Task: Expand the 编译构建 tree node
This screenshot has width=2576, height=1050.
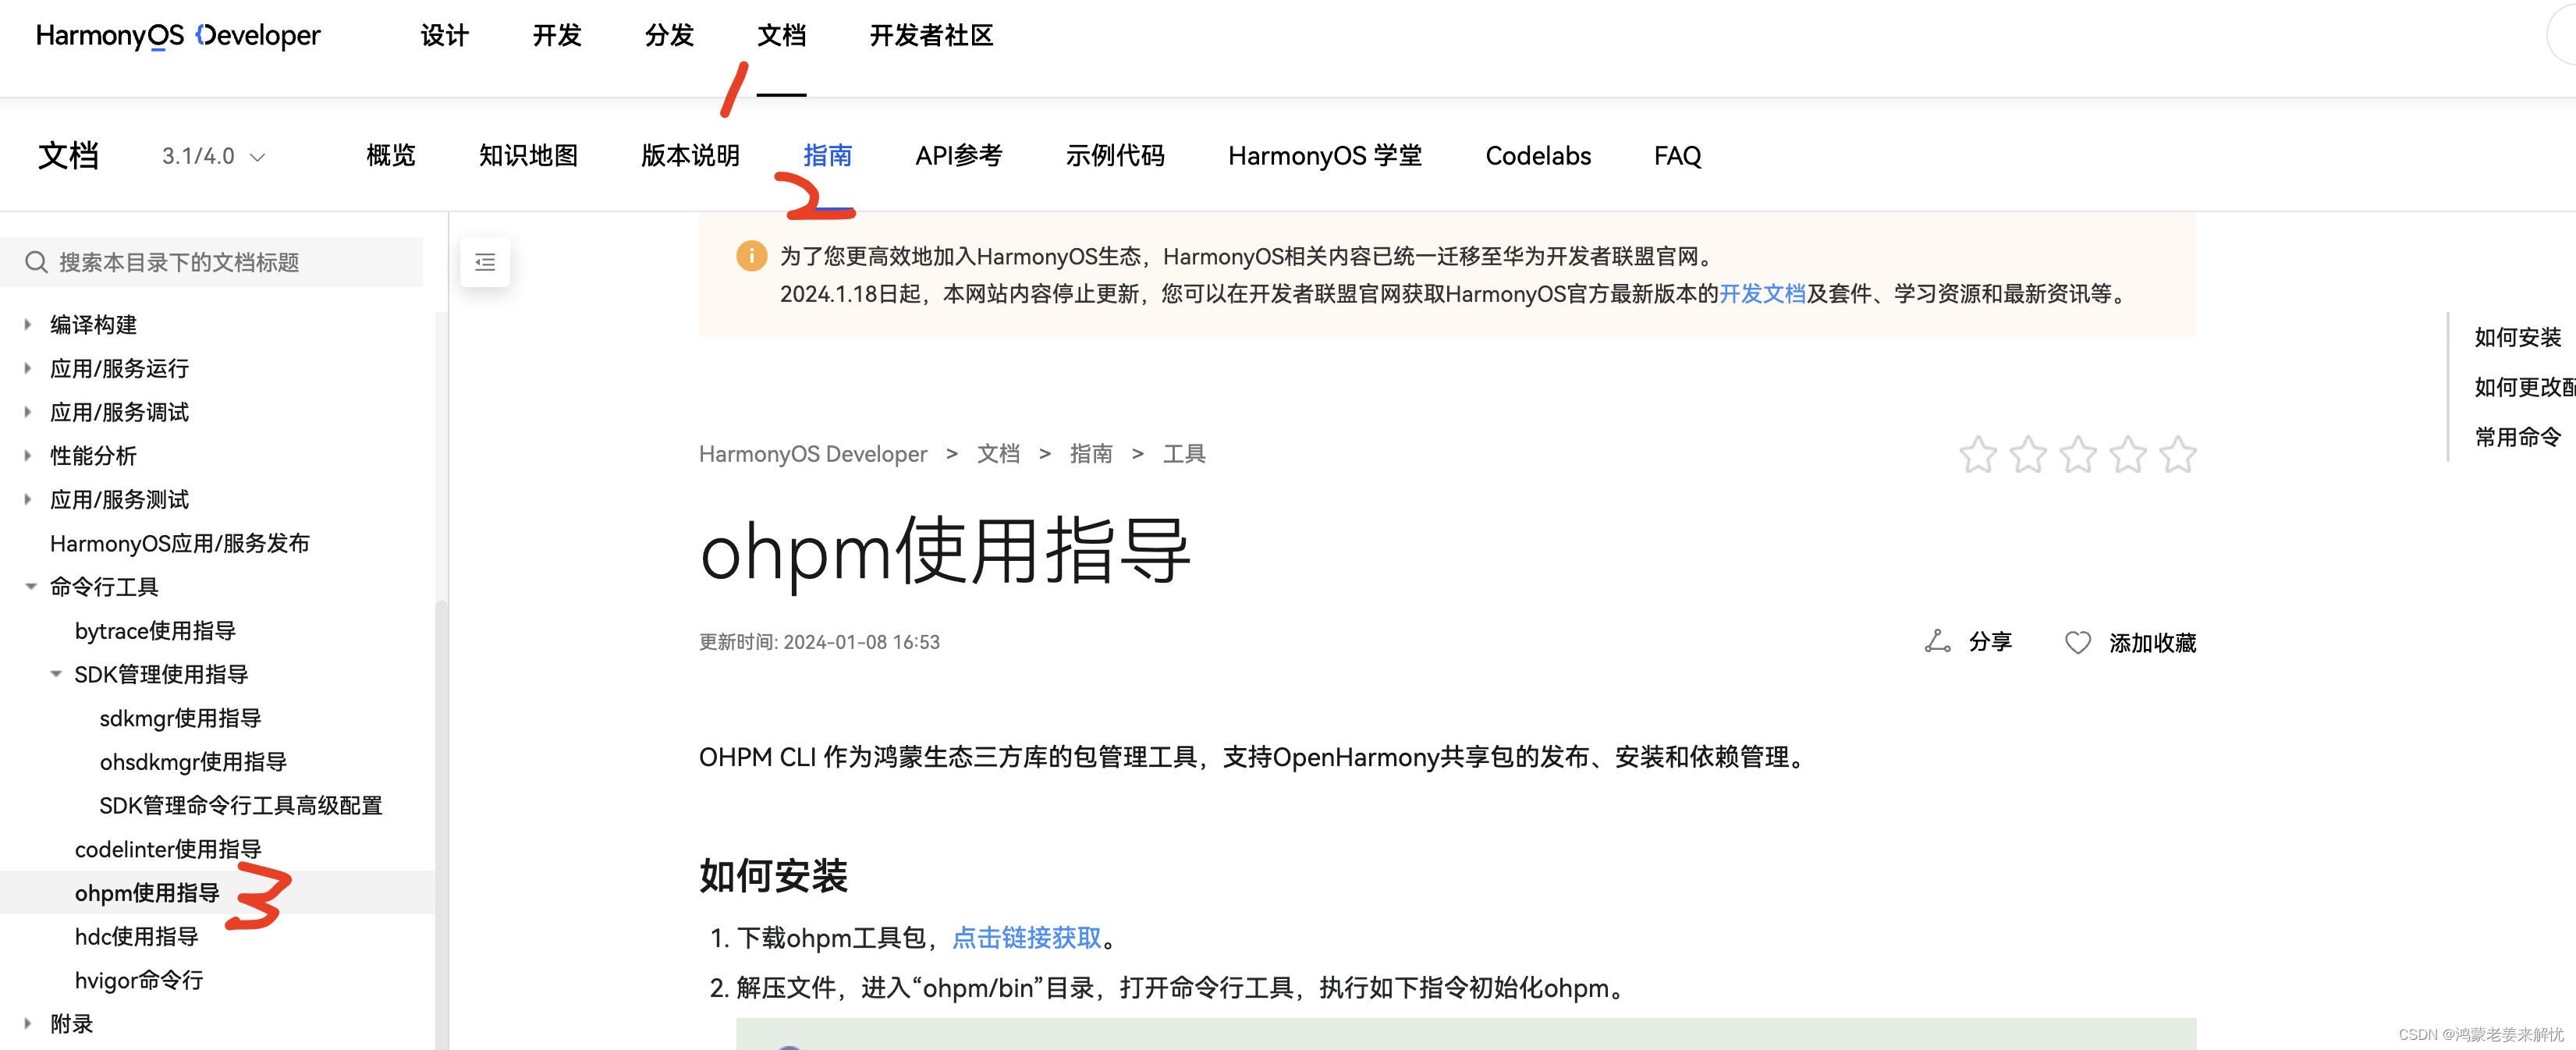Action: (x=28, y=324)
